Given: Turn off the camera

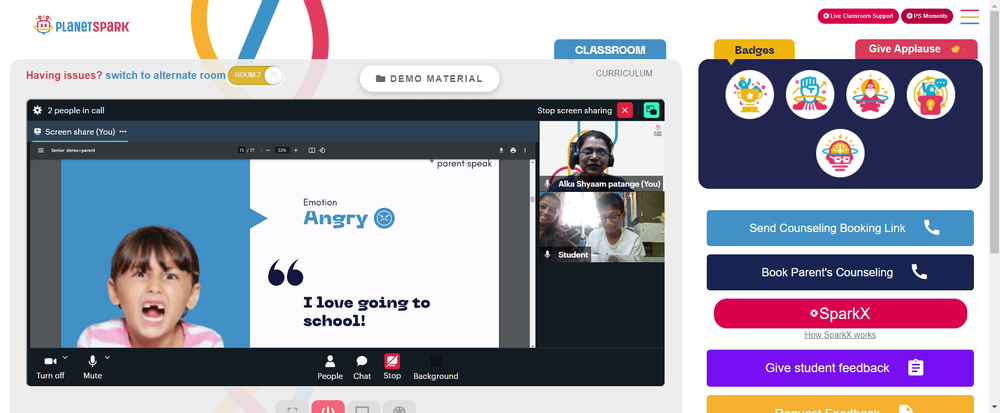Looking at the screenshot, I should (x=50, y=367).
